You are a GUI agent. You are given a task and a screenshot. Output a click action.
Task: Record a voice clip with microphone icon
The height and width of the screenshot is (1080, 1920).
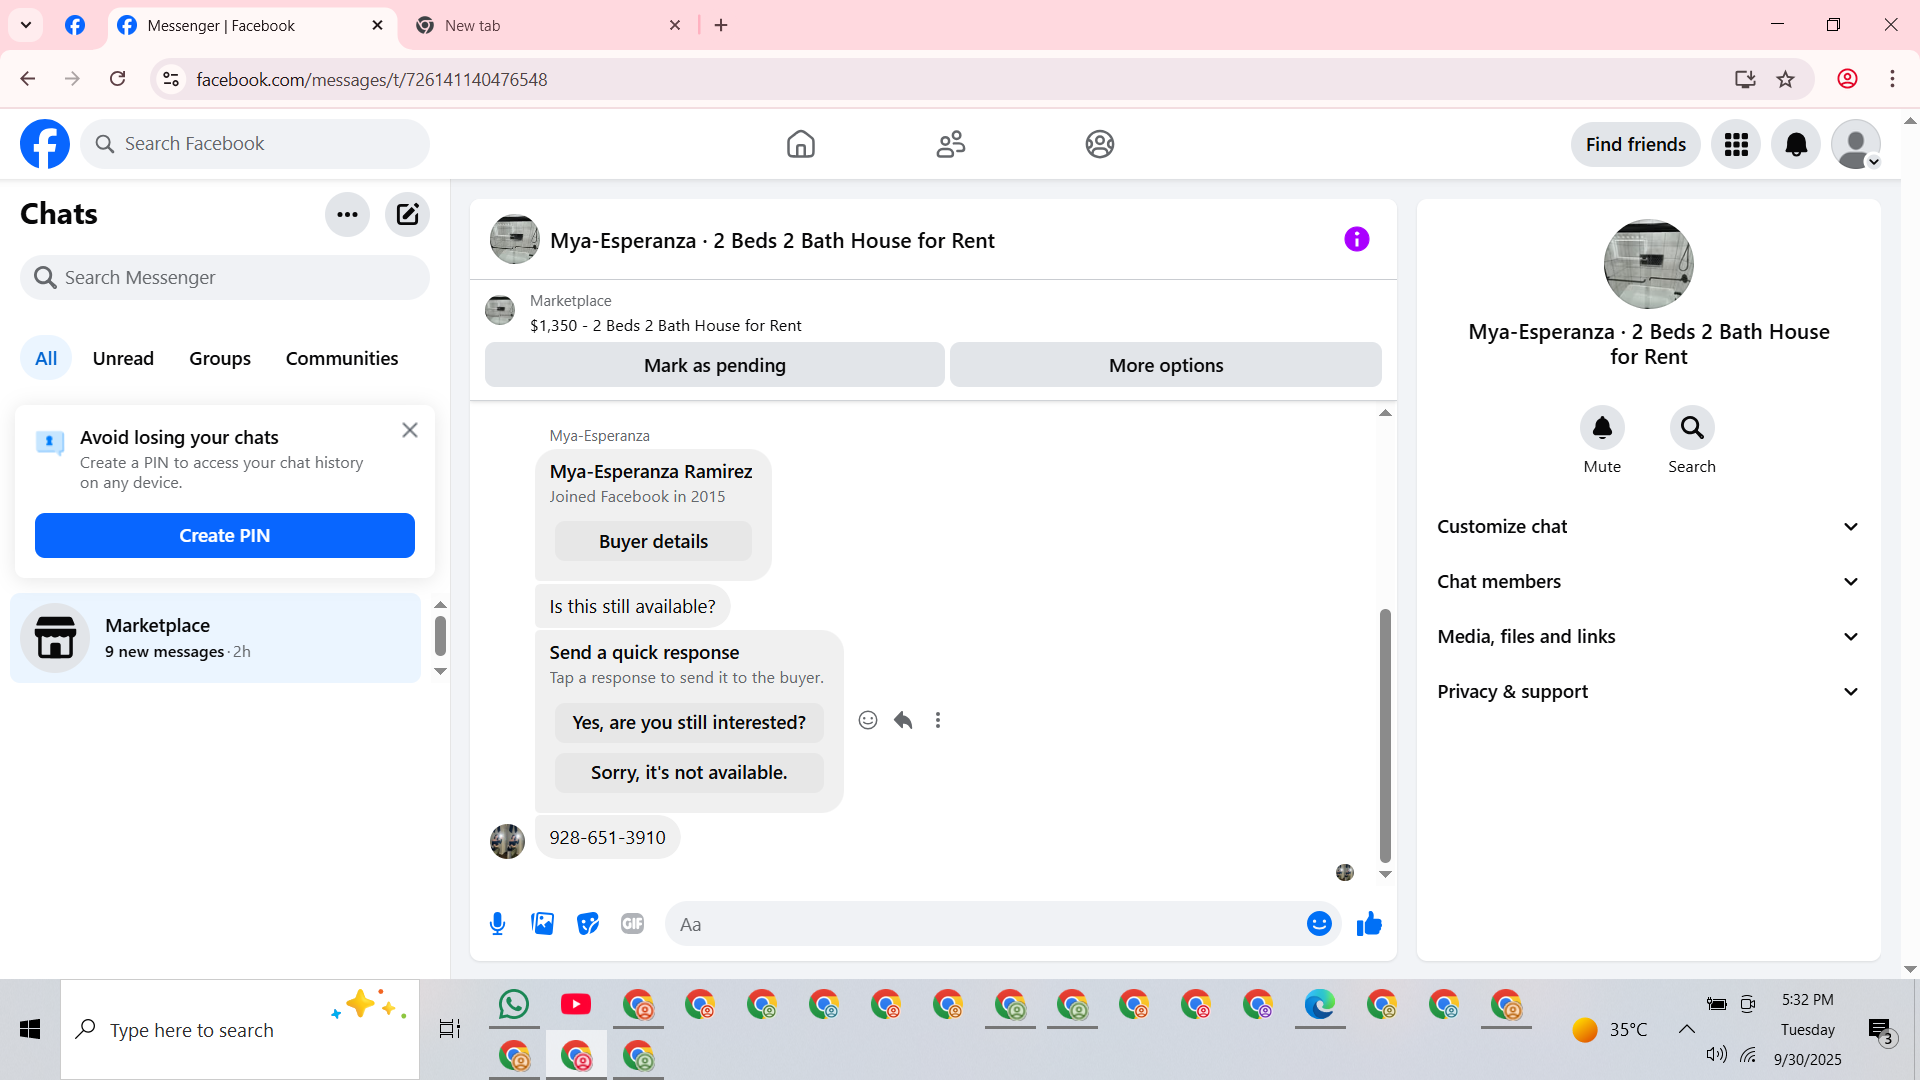[x=497, y=924]
